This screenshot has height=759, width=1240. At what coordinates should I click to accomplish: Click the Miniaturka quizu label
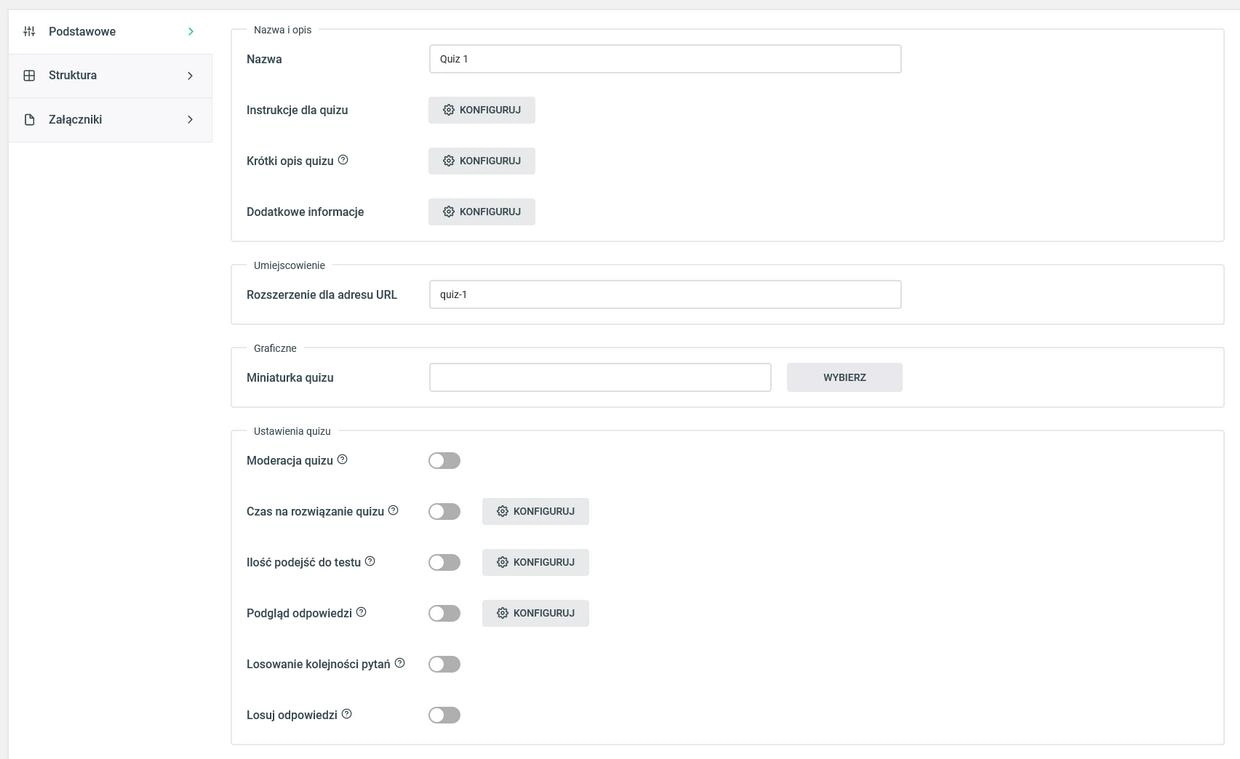tap(290, 378)
